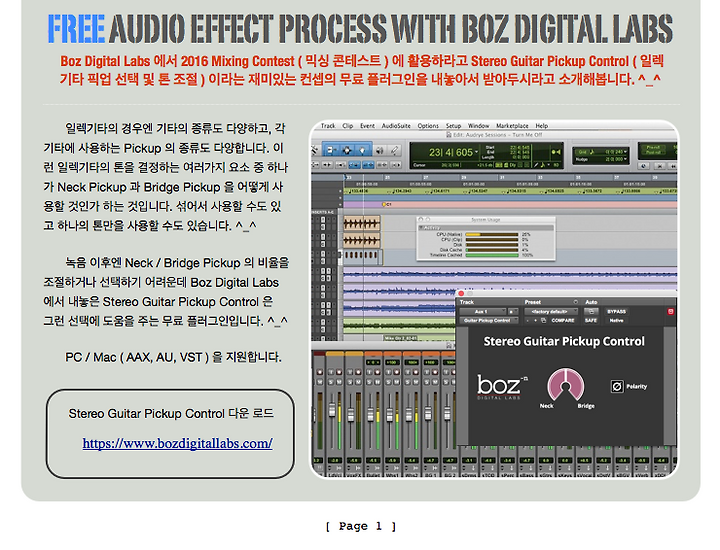Click the yellow C1 marker in the markers ruler
The height and width of the screenshot is (550, 720).
coord(386,204)
